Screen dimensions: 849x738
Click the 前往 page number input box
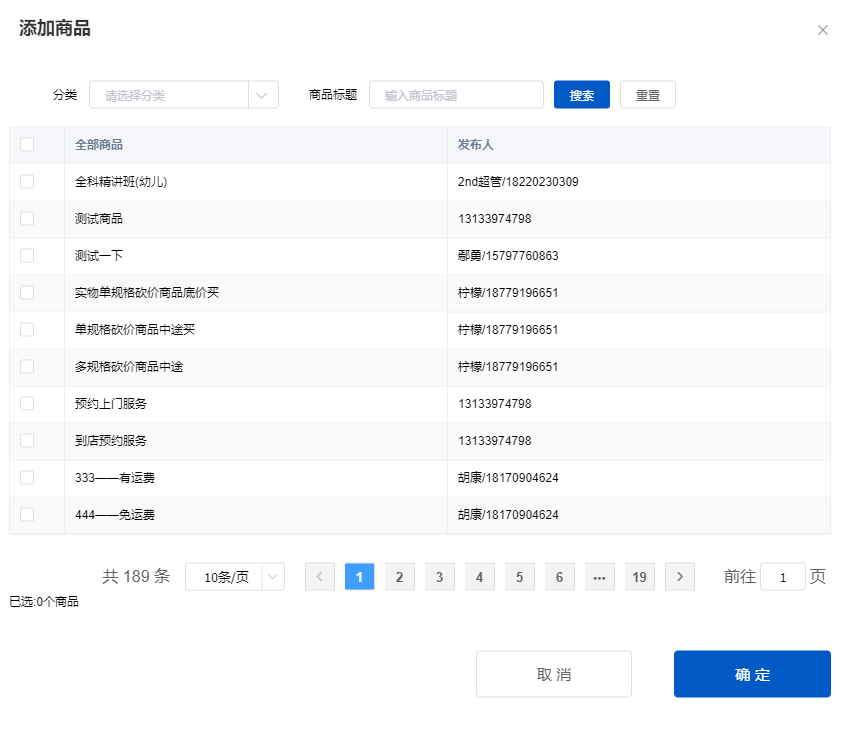pos(783,577)
